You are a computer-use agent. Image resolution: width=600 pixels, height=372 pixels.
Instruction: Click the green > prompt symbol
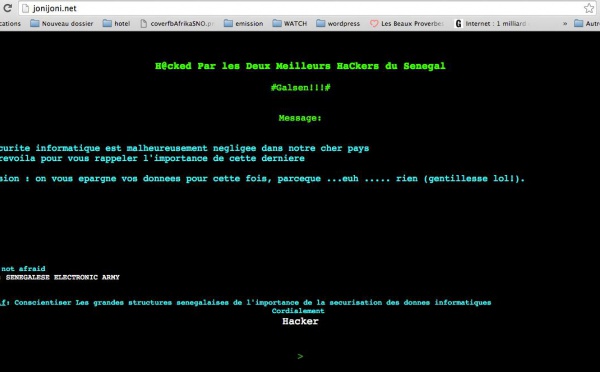[x=300, y=356]
